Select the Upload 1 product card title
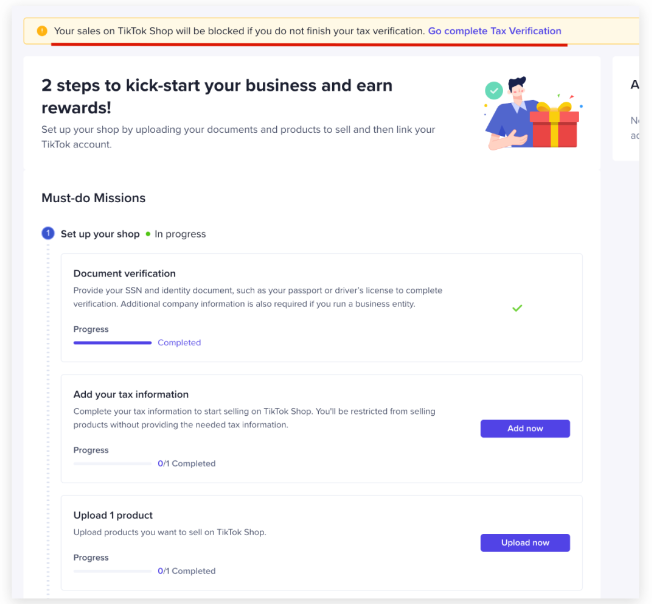The width and height of the screenshot is (652, 604). [x=113, y=515]
